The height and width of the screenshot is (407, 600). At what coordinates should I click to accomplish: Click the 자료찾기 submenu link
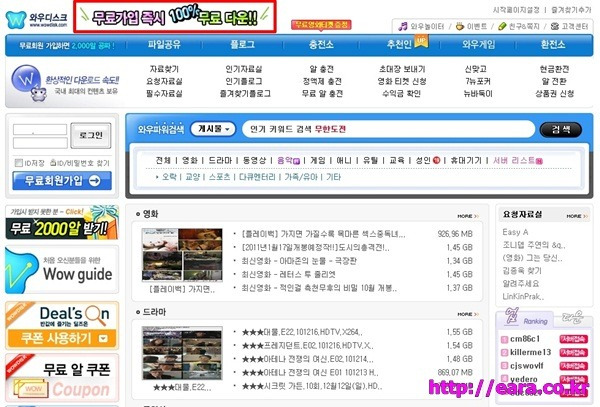point(164,69)
